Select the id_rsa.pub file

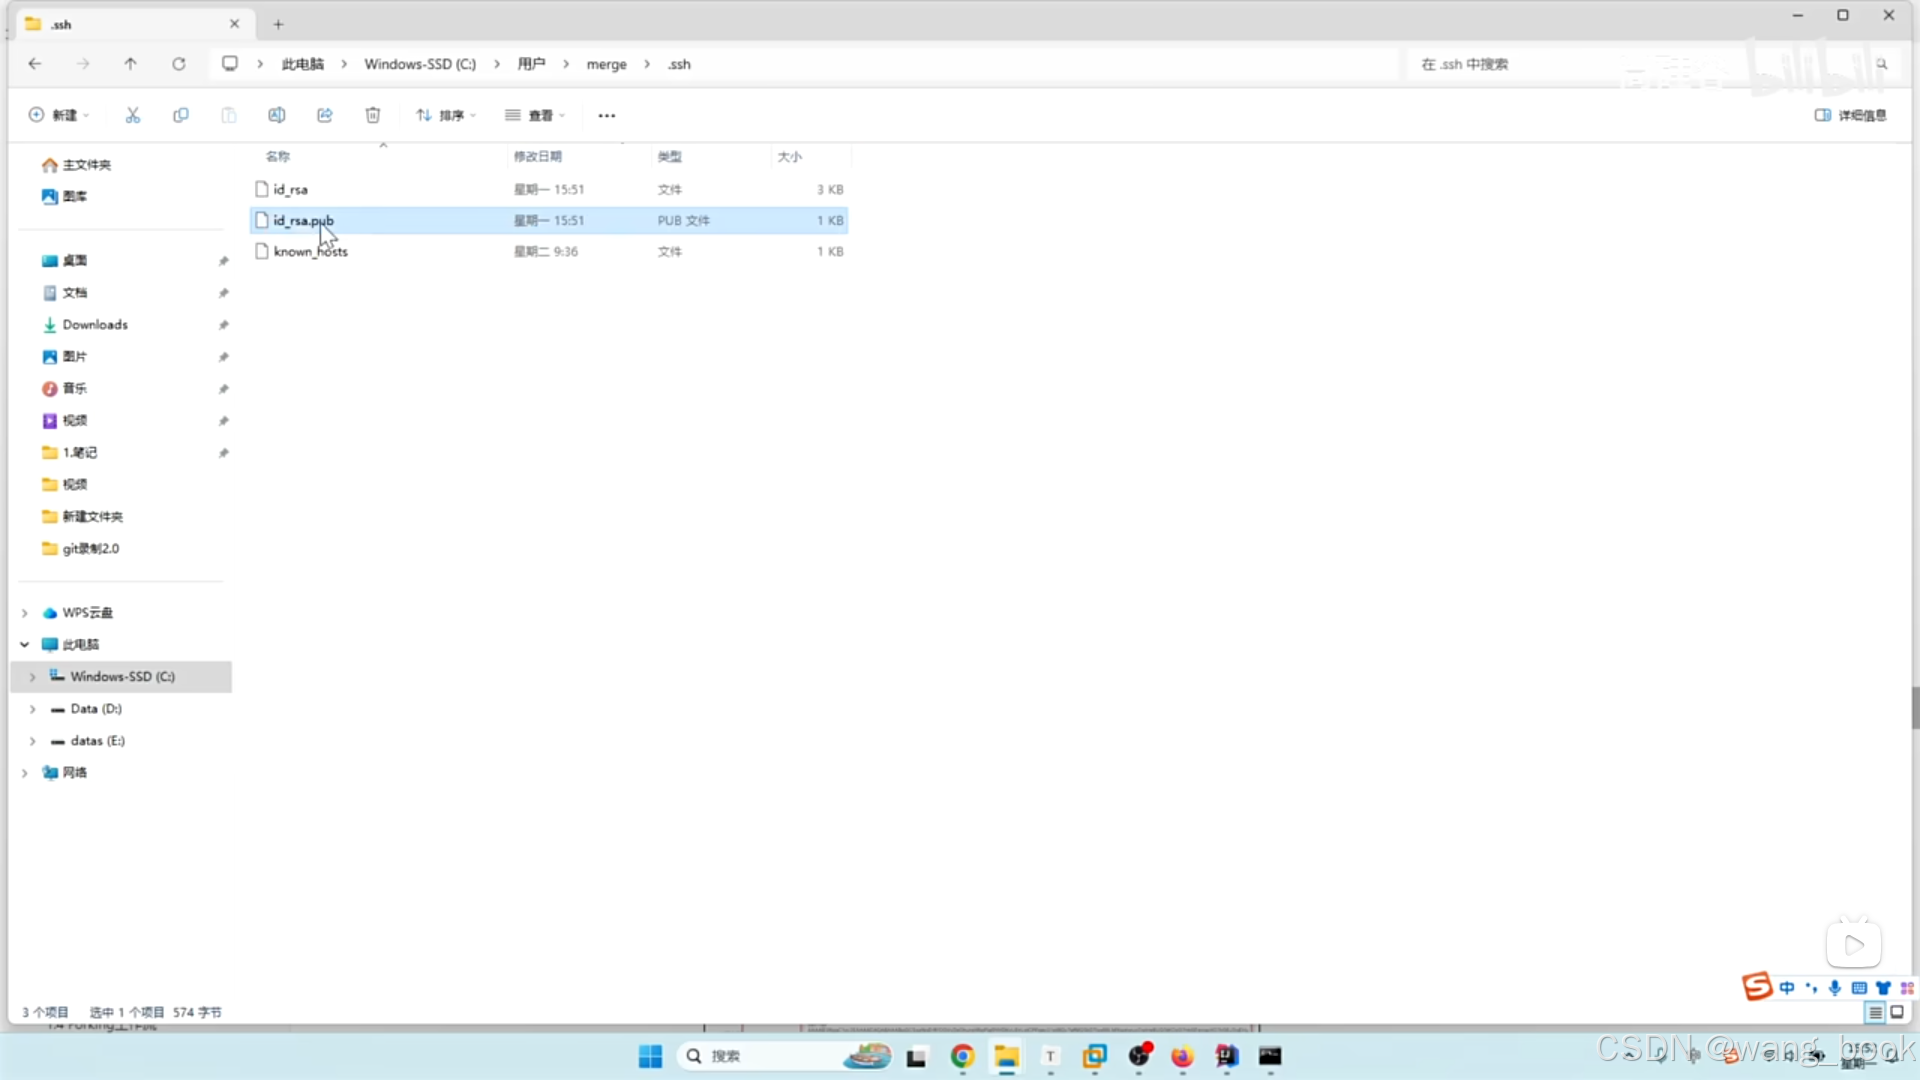tap(548, 220)
